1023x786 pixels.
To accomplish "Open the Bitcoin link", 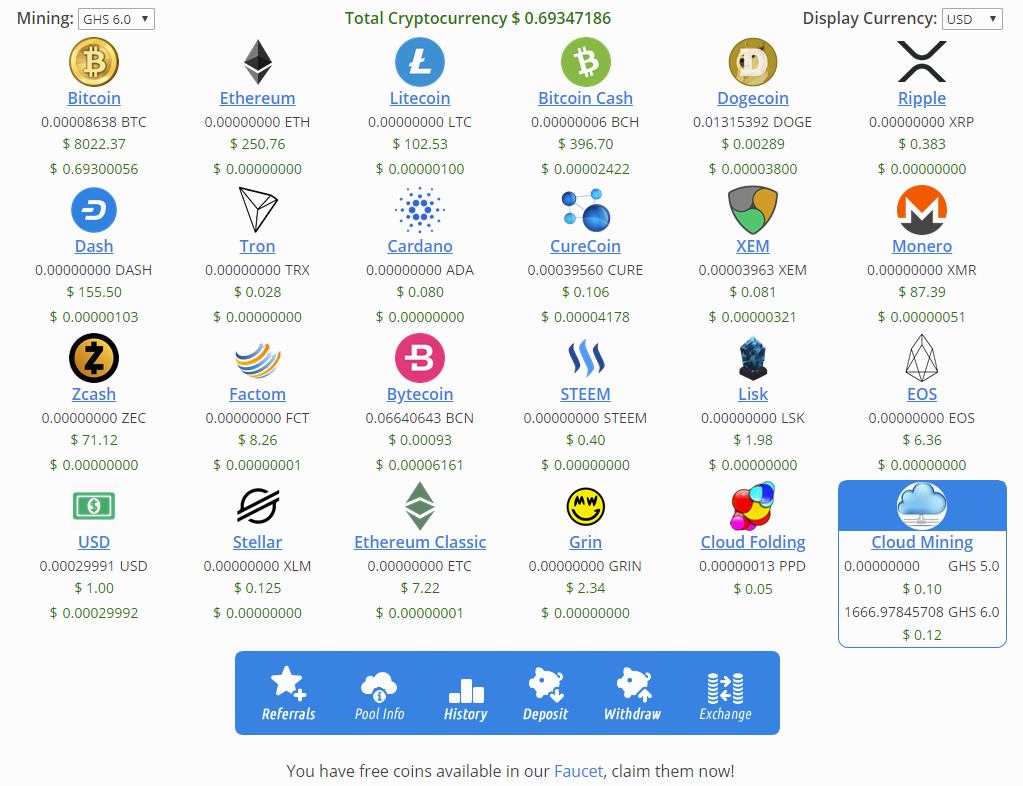I will 94,98.
